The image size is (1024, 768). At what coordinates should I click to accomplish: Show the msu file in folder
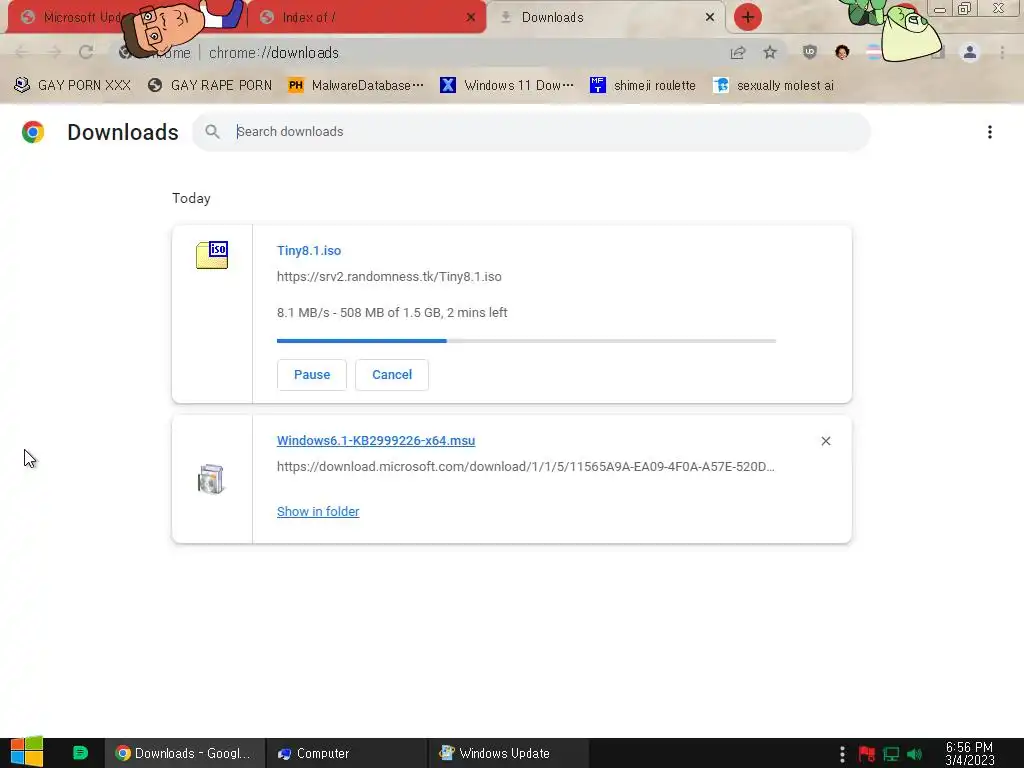point(318,511)
